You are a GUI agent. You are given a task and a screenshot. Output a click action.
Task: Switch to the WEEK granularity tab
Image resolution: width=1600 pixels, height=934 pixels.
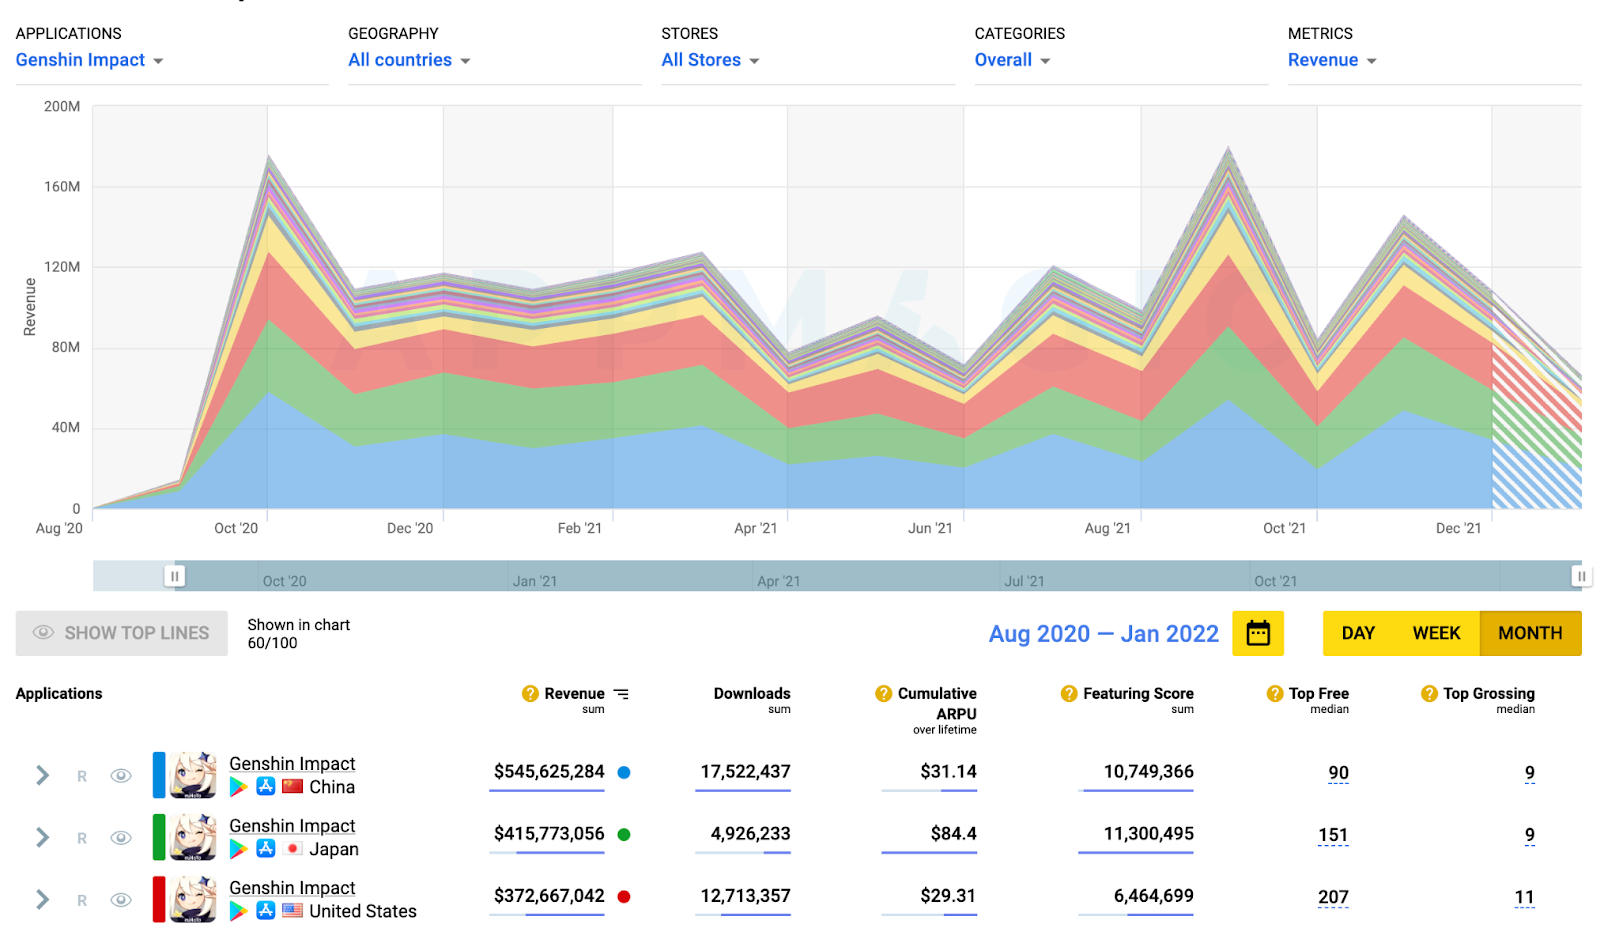tap(1436, 633)
